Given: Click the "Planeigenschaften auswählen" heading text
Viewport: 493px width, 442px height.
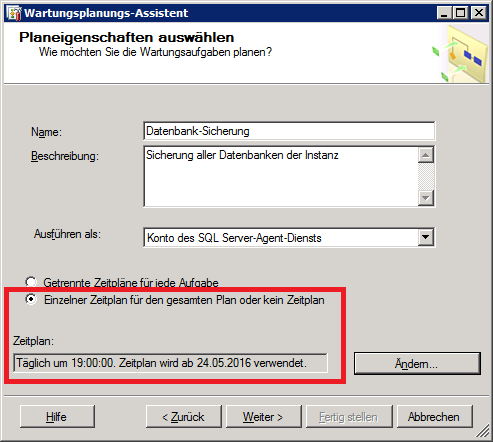Looking at the screenshot, I should pyautogui.click(x=127, y=37).
